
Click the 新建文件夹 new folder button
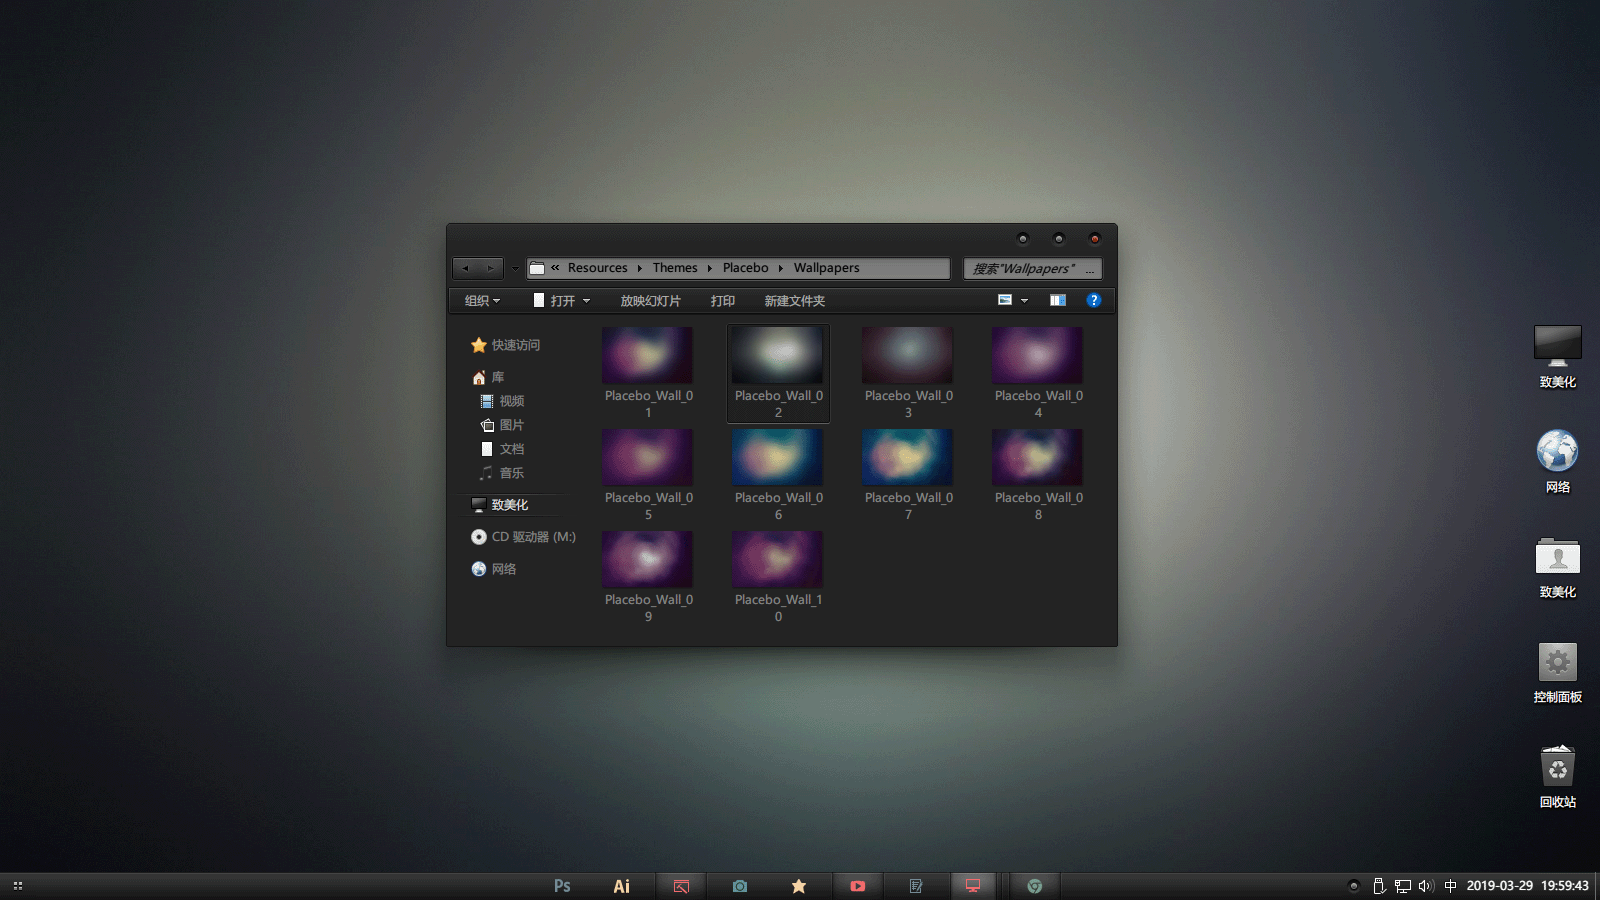(x=794, y=301)
